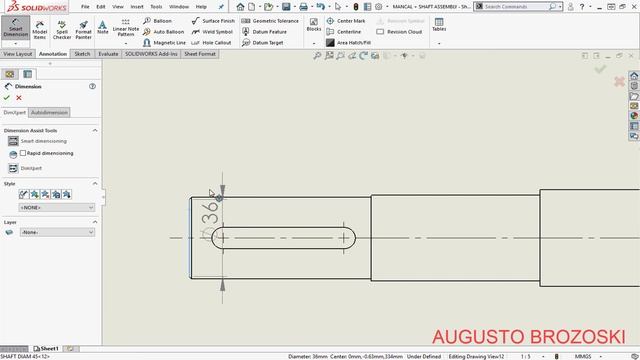Image resolution: width=640 pixels, height=360 pixels.
Task: Open SOLIDWORKS Add-Ins tab
Action: pos(151,54)
